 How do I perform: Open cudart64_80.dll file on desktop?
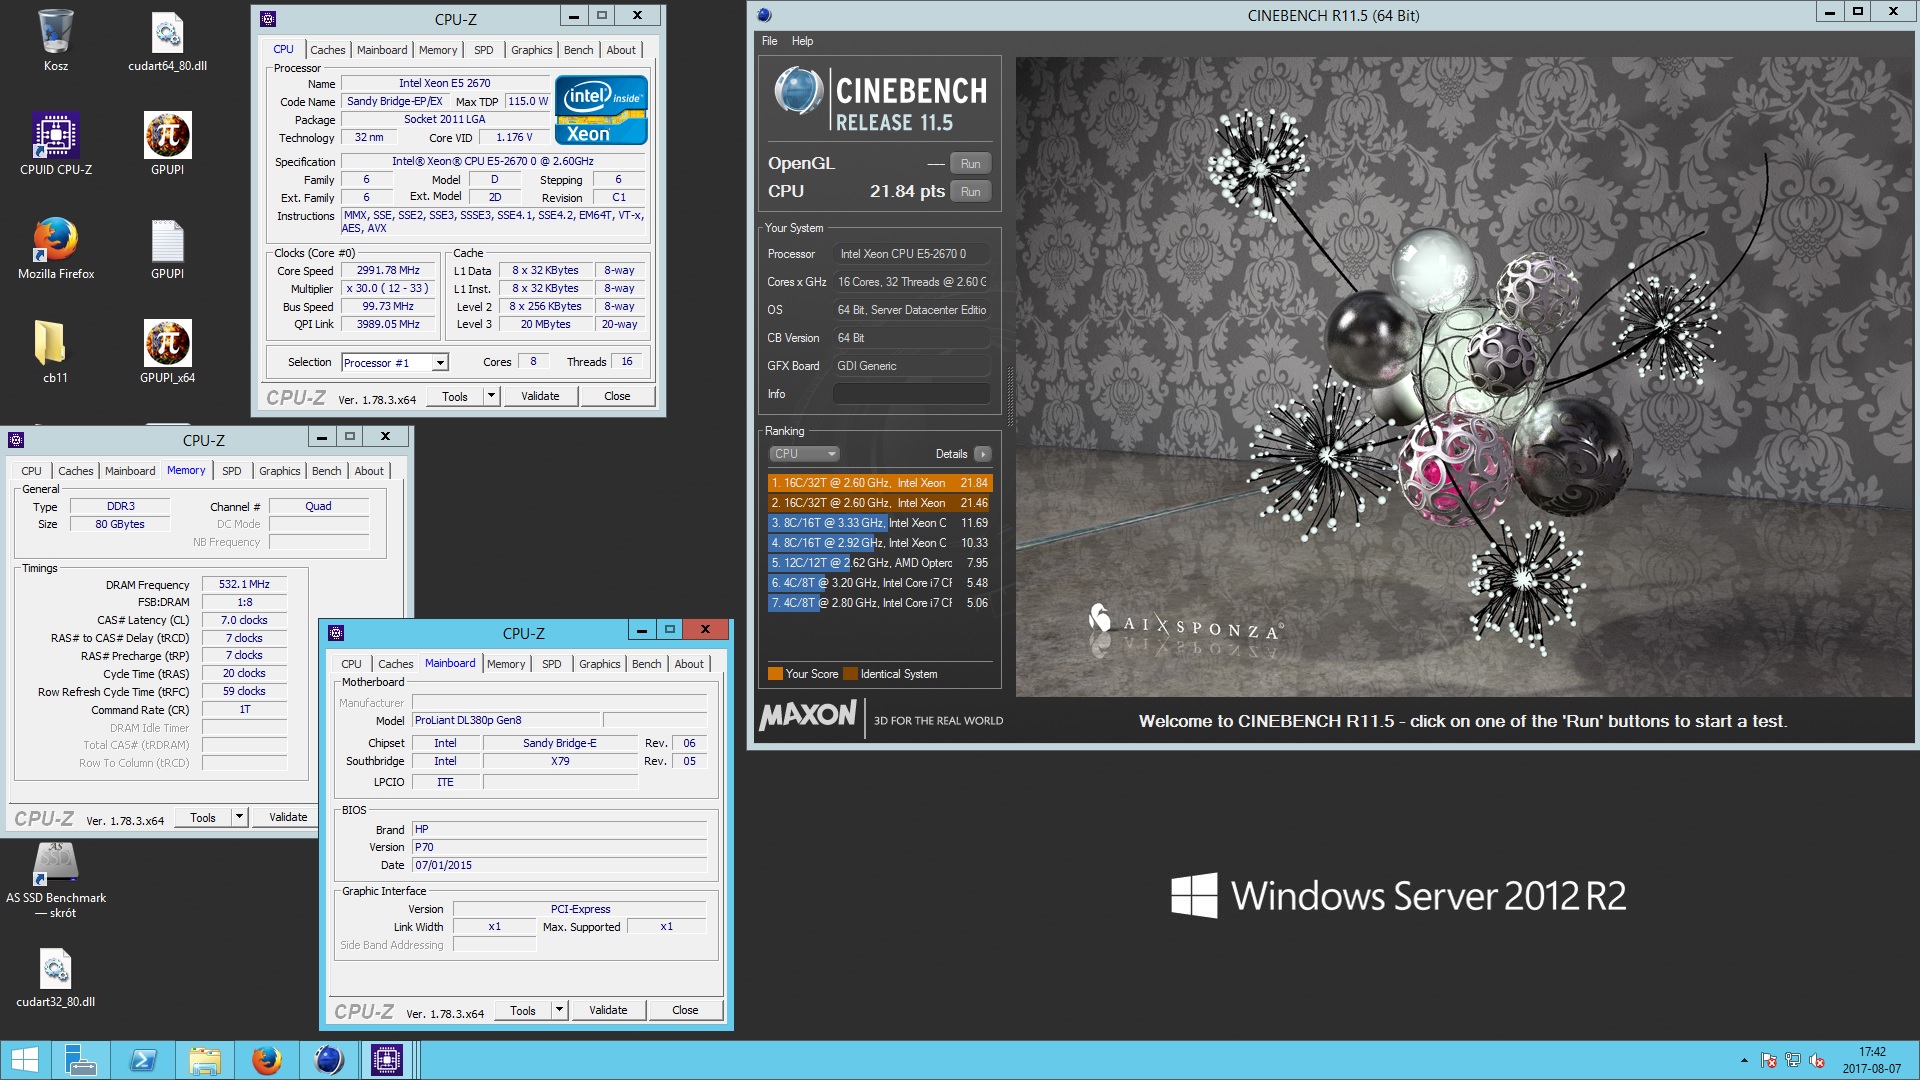click(167, 40)
